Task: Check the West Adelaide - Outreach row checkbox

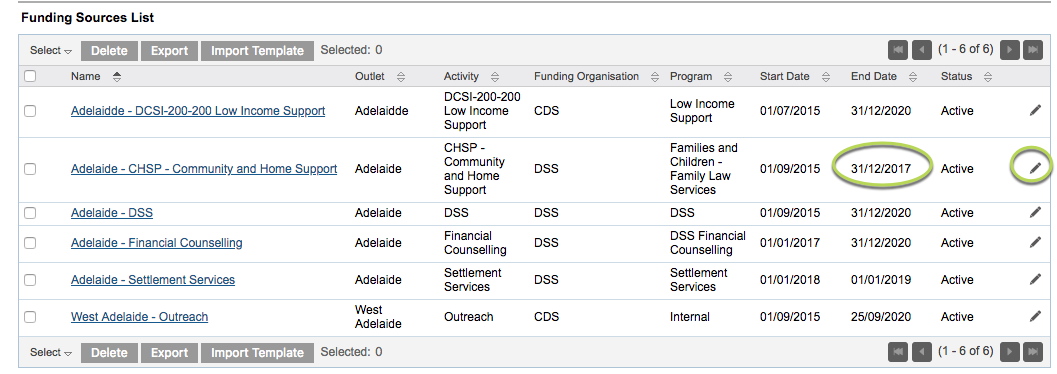Action: coord(30,317)
